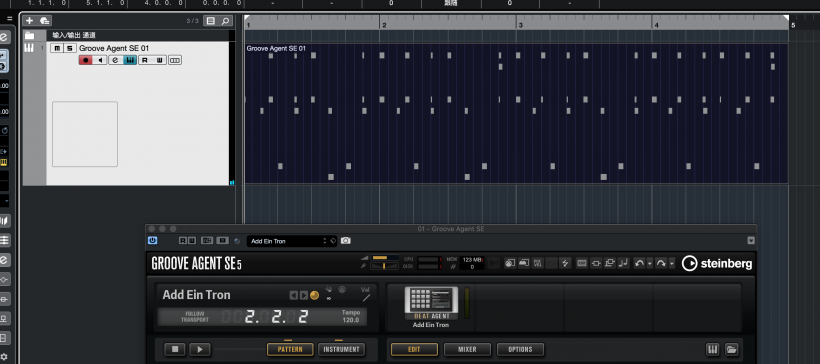Toggle write automation W on track

(x=160, y=60)
